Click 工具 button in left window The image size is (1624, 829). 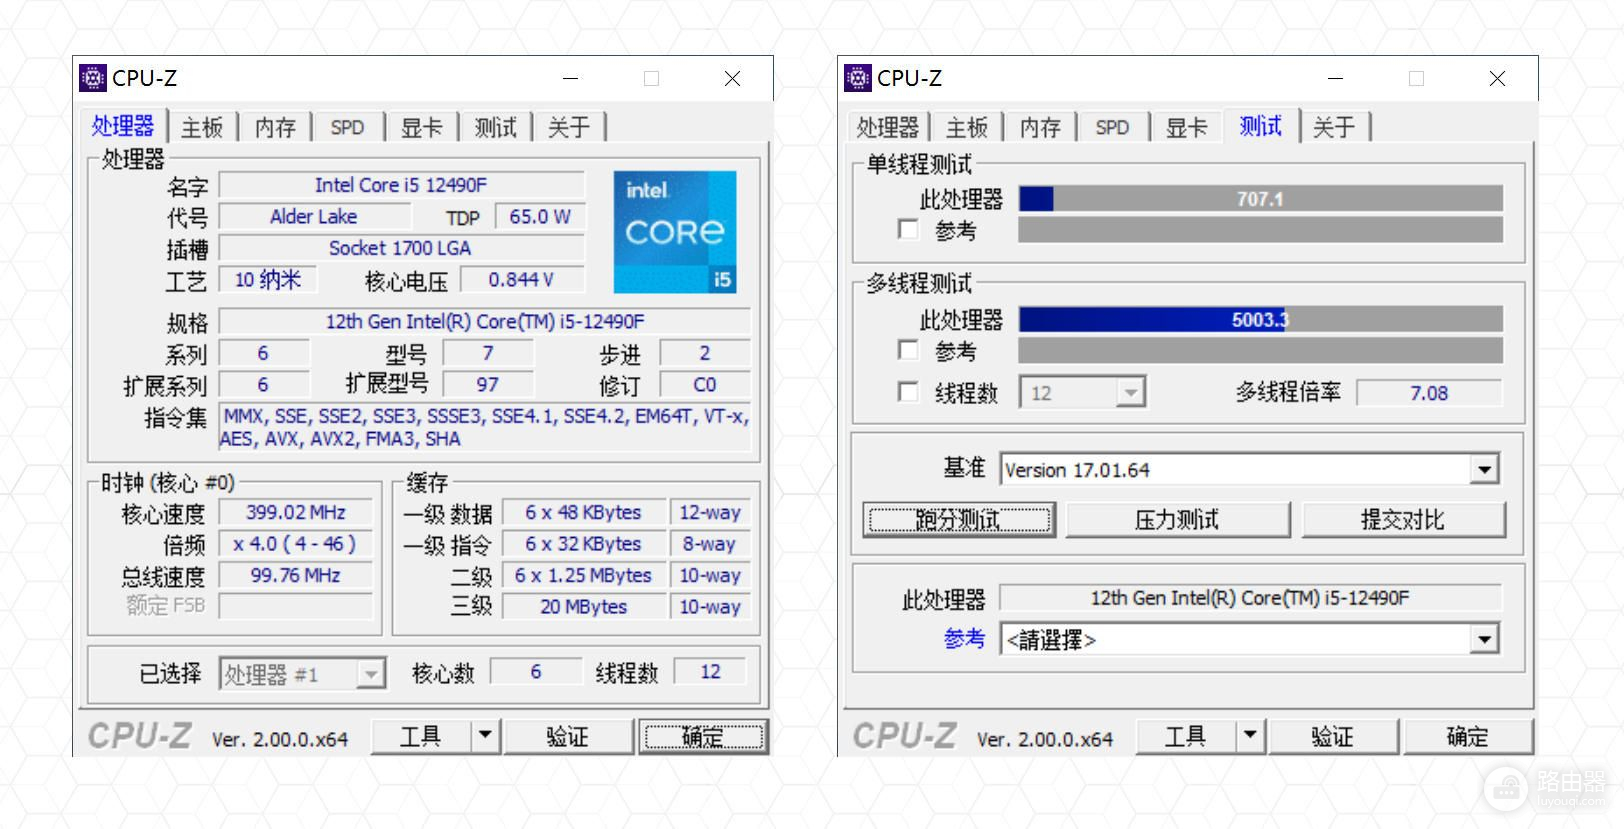[421, 737]
